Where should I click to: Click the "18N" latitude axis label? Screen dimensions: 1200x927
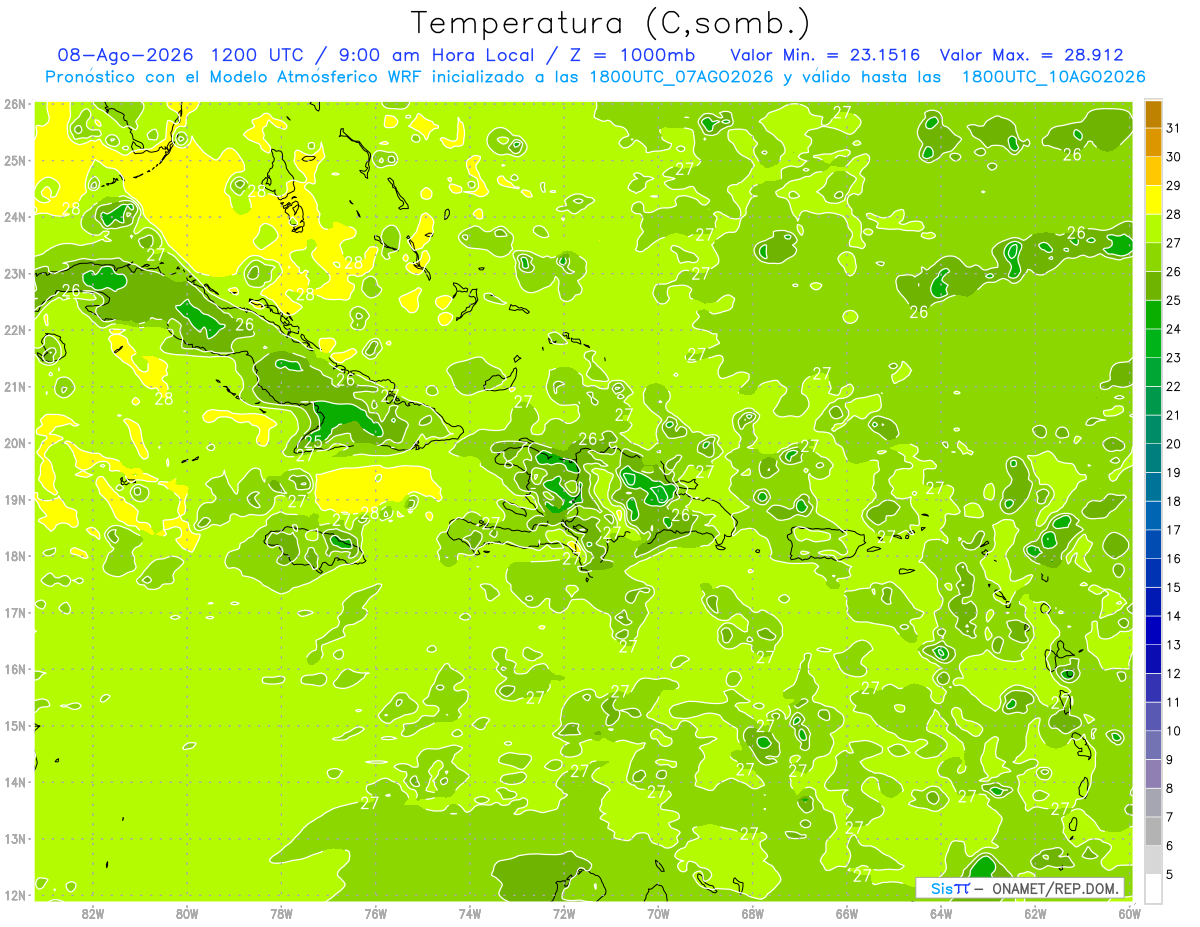point(14,556)
